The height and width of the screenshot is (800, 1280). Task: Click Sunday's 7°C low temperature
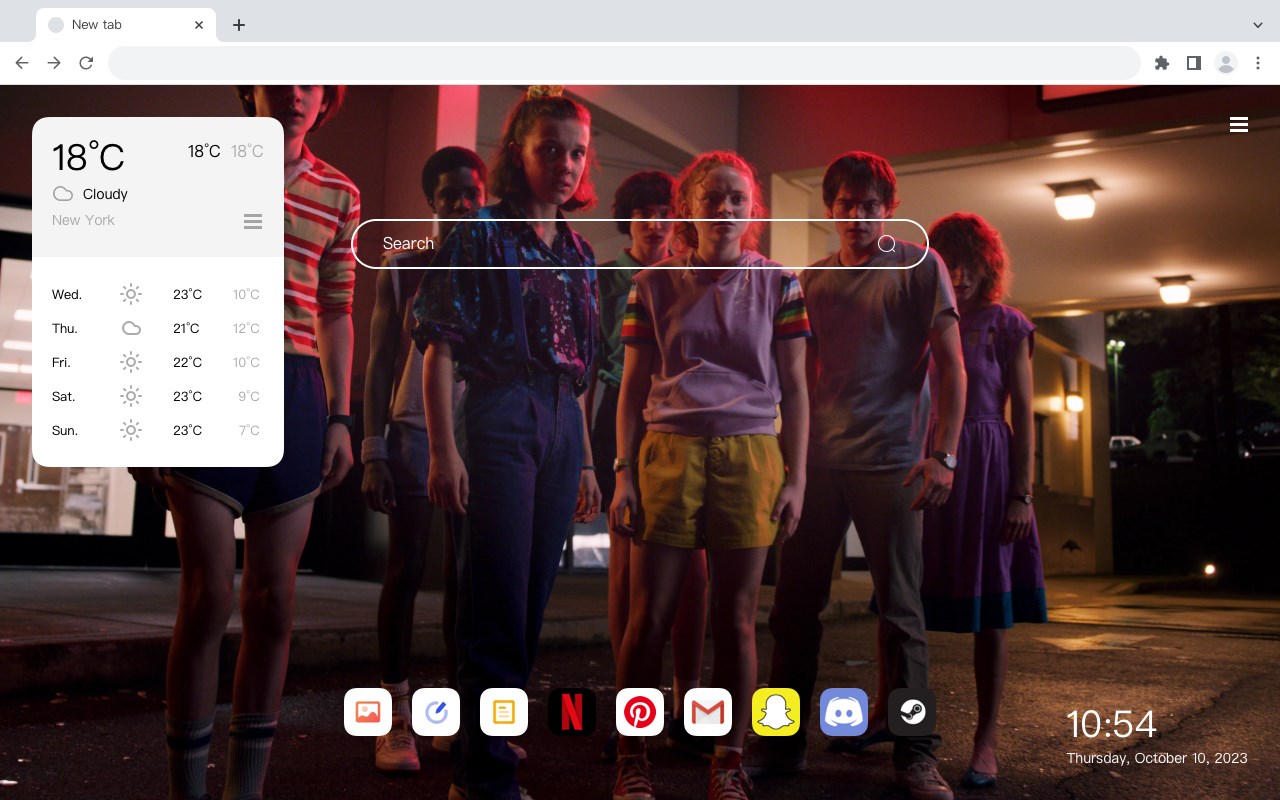pos(249,431)
